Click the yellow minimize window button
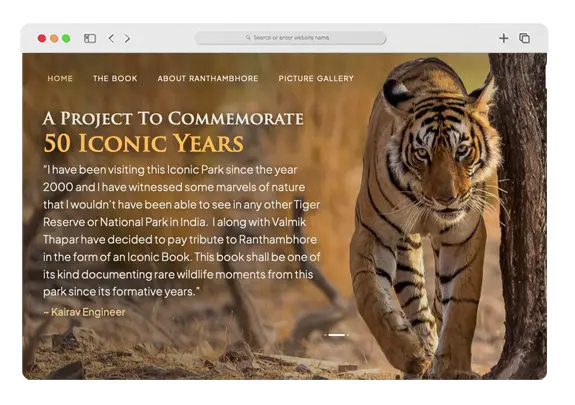575x405 pixels. pos(54,38)
